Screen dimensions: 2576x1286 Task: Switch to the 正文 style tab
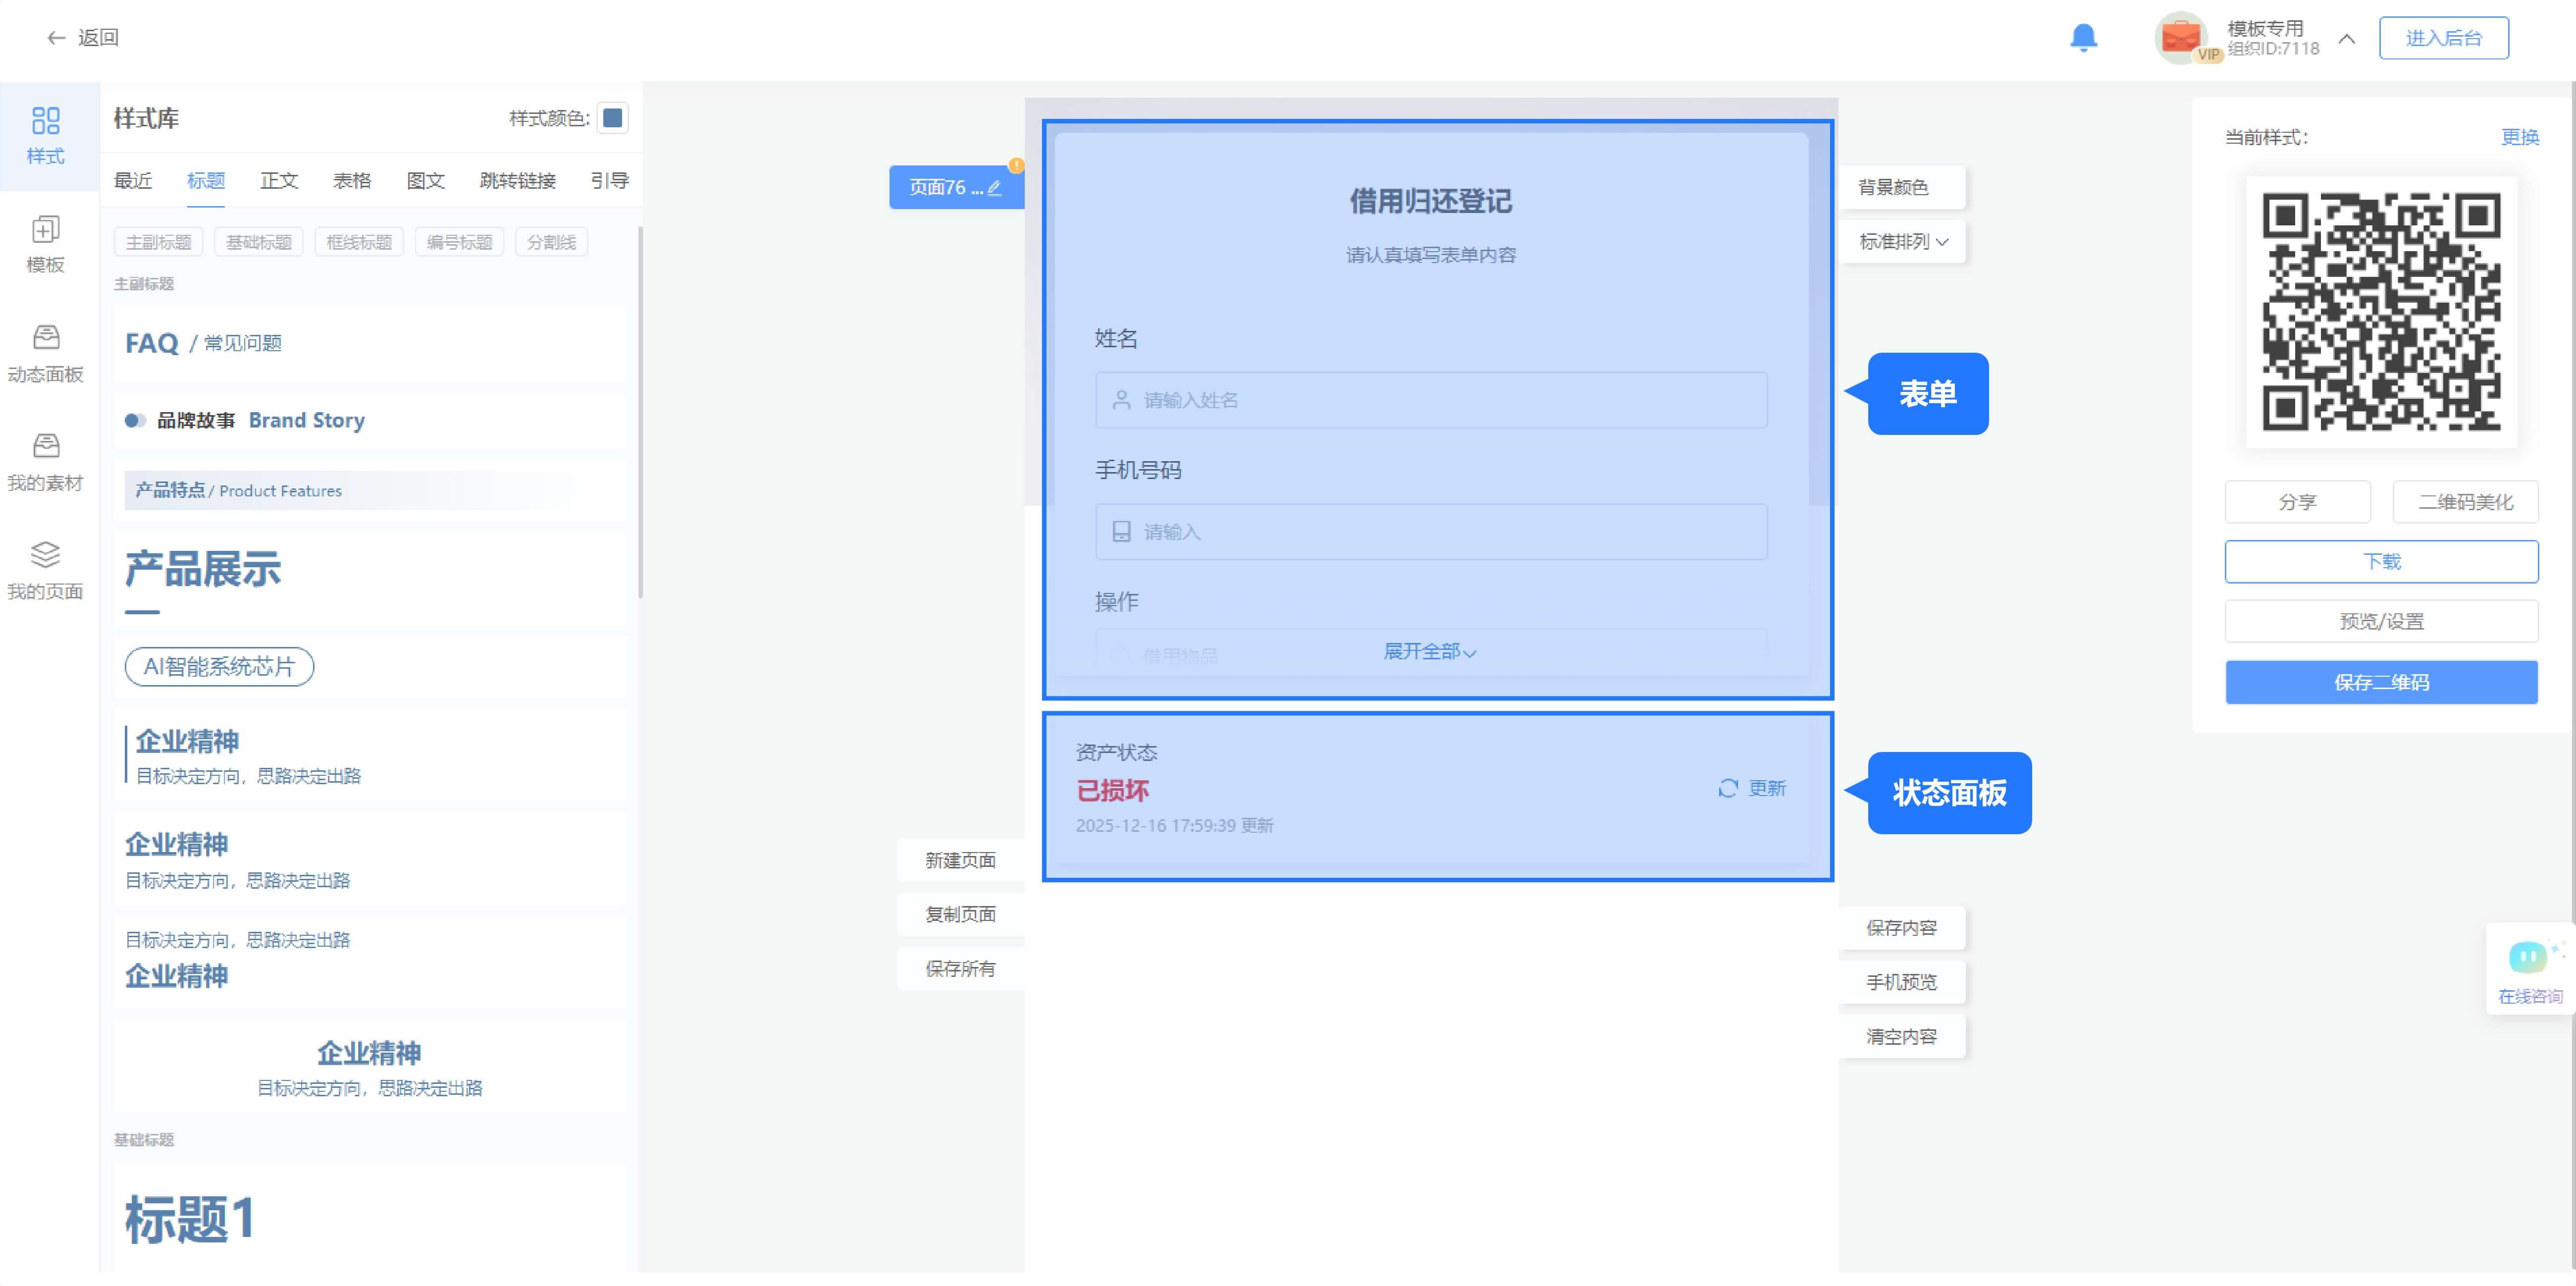(279, 181)
